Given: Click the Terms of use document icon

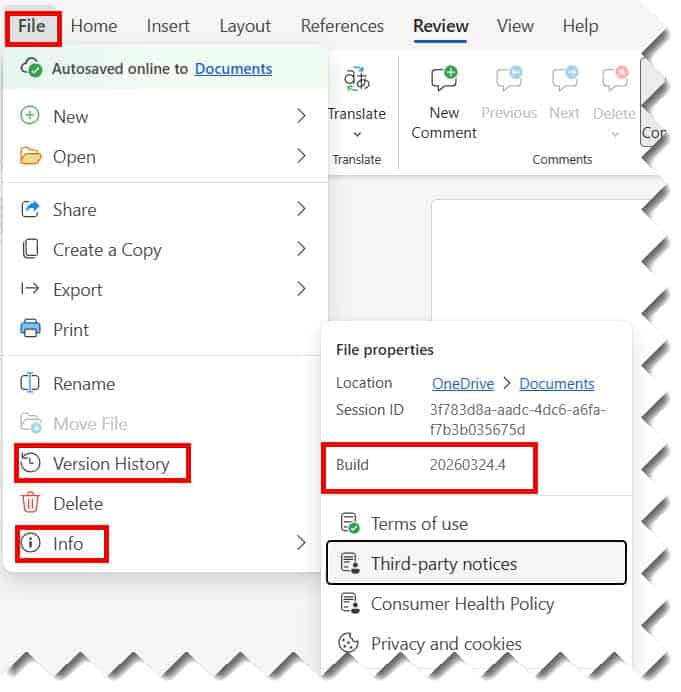Looking at the screenshot, I should tap(350, 523).
